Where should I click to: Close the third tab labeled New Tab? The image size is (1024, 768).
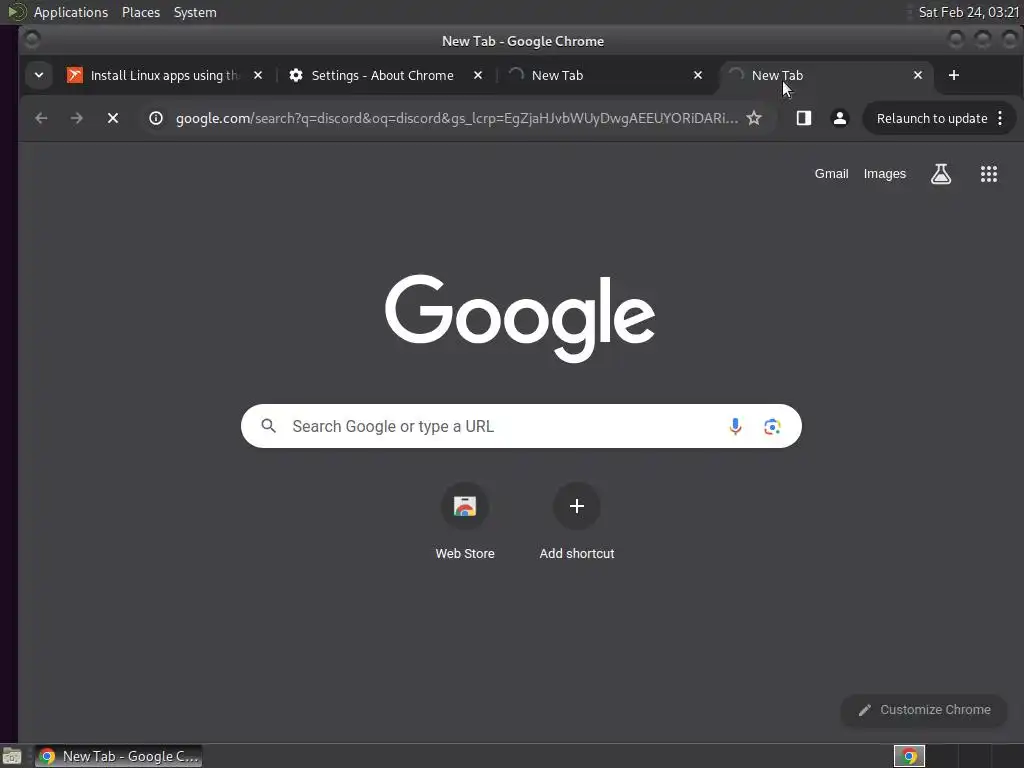698,75
